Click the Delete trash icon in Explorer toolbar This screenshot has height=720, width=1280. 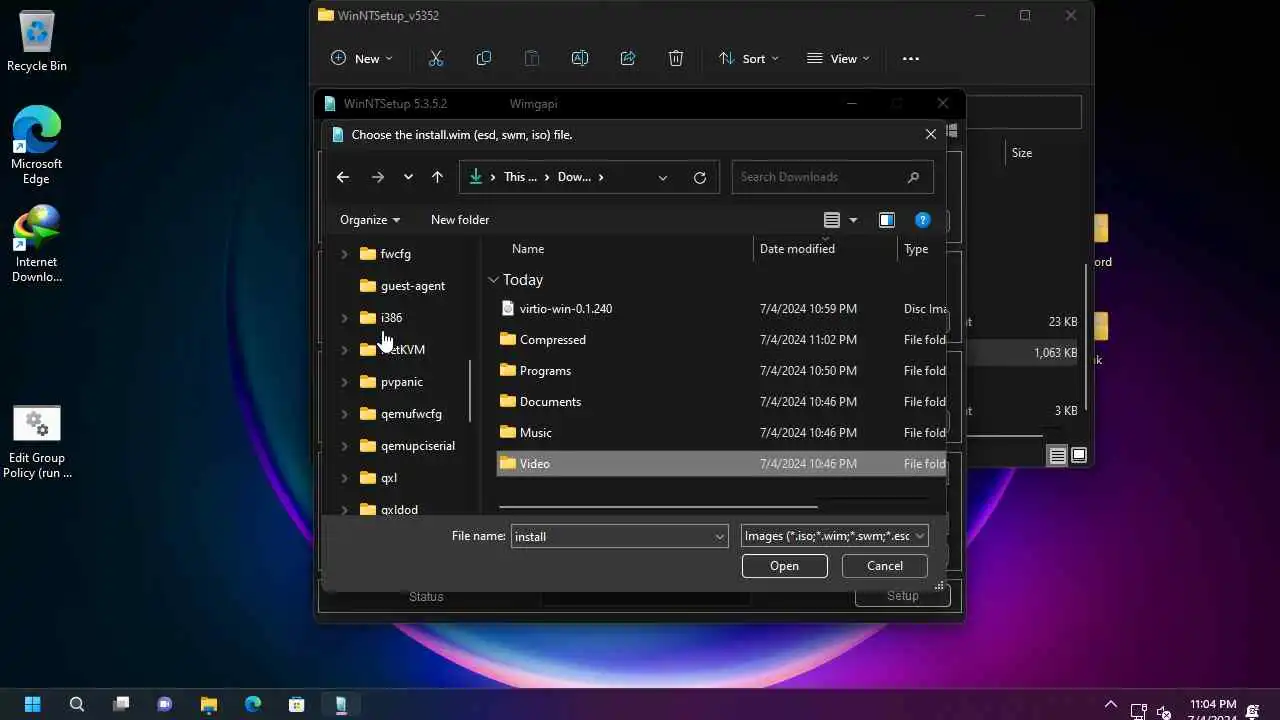point(676,58)
